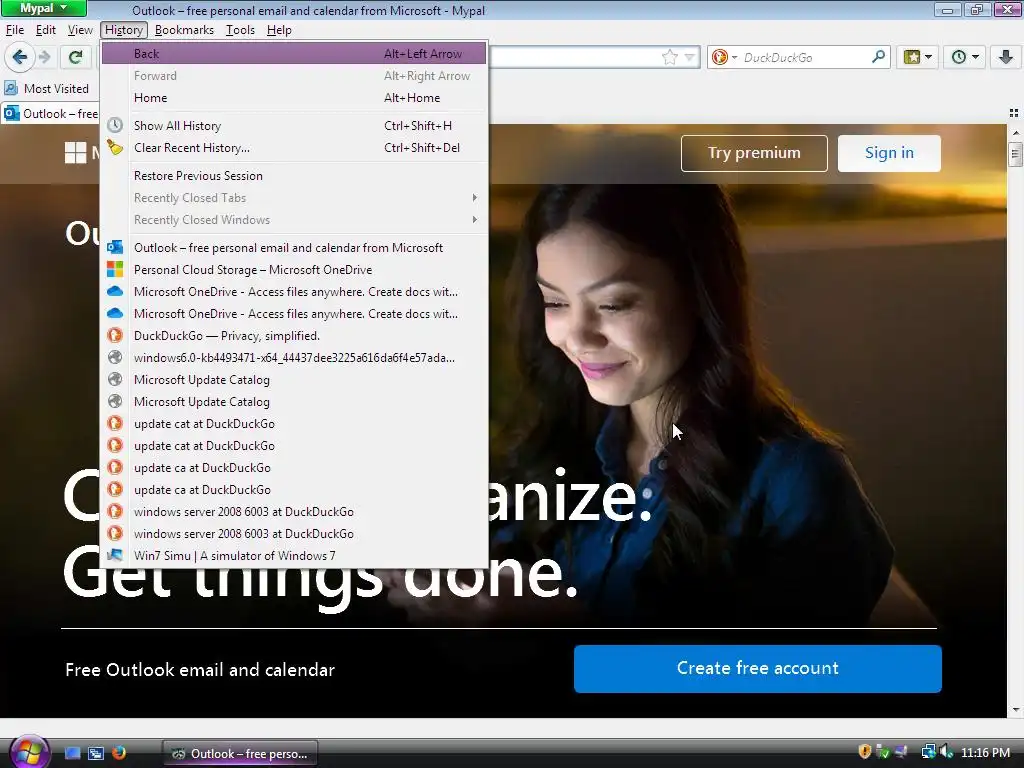
Task: Open the File menu
Action: [x=14, y=30]
